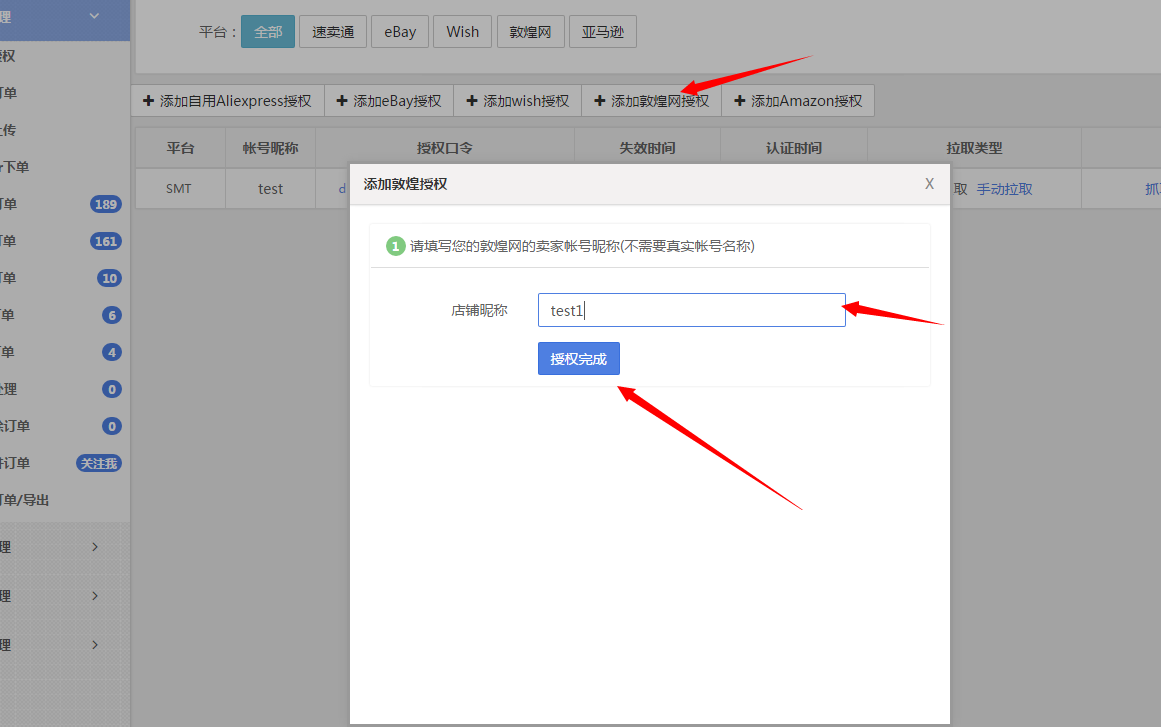
Task: Collapse the expanded sidebar section via down chevron
Action: 95,16
